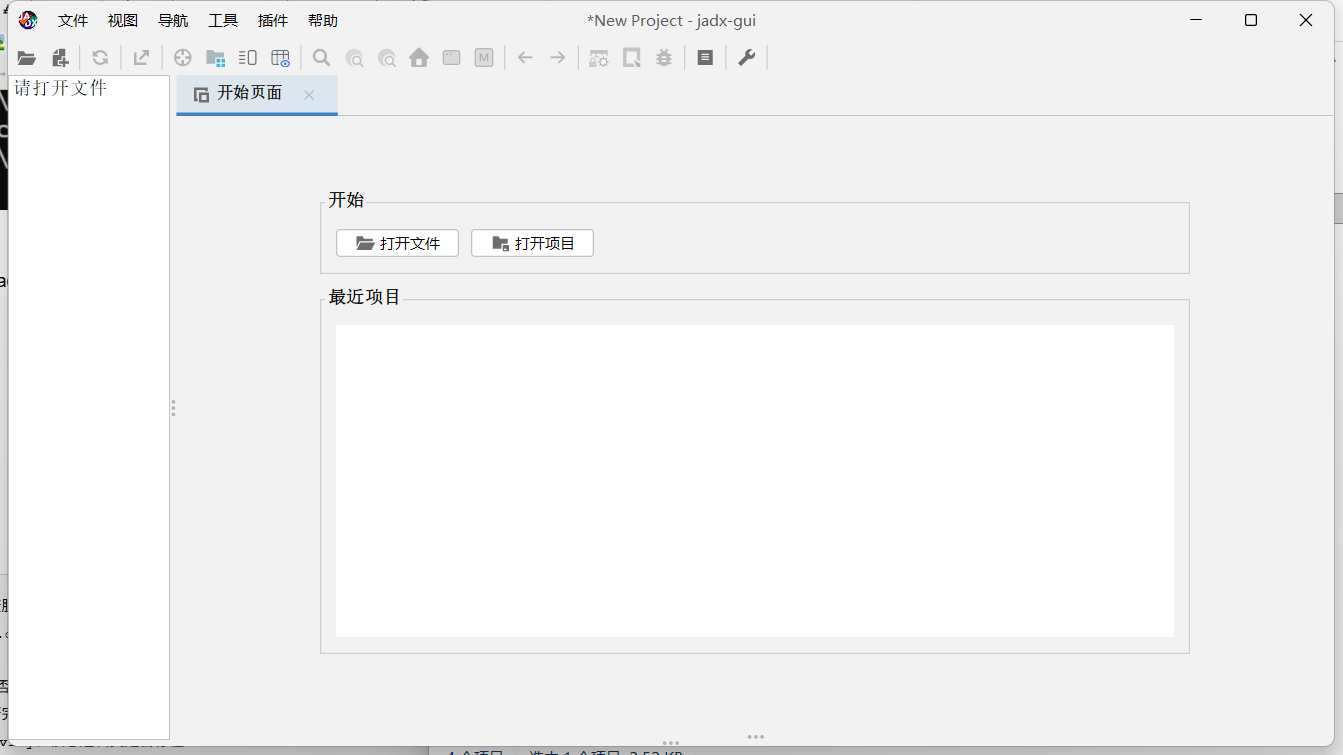This screenshot has height=755, width=1343.
Task: Click the list-and-panel toolbar icon
Action: pyautogui.click(x=248, y=58)
